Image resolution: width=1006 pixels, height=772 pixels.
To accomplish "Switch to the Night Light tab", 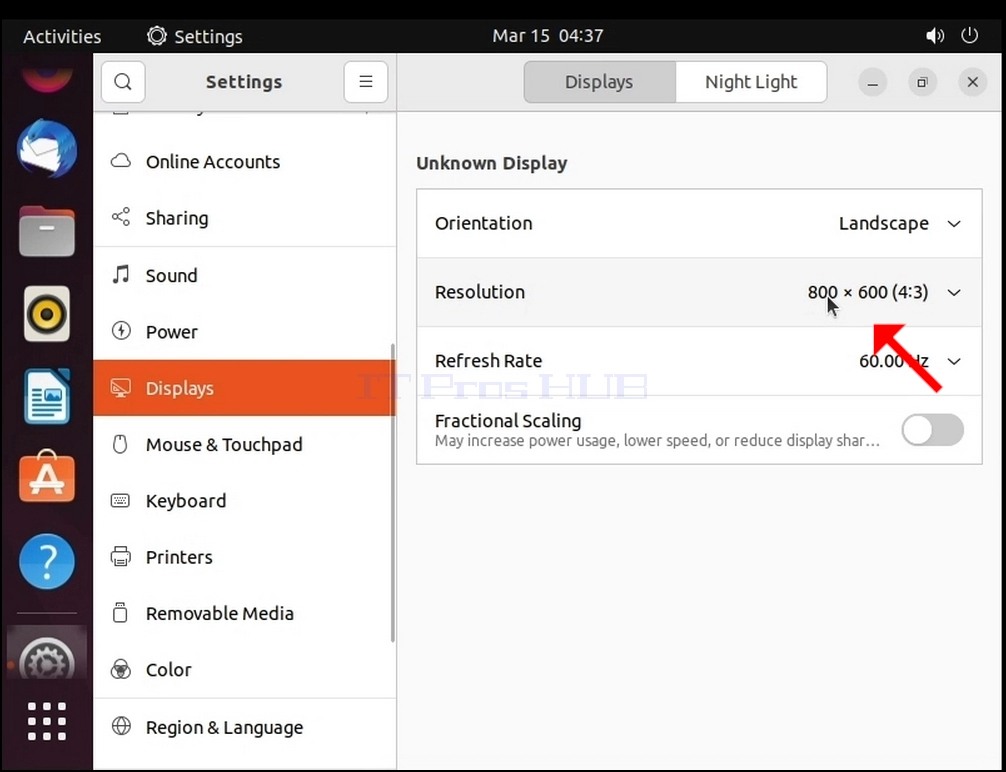I will (x=751, y=82).
